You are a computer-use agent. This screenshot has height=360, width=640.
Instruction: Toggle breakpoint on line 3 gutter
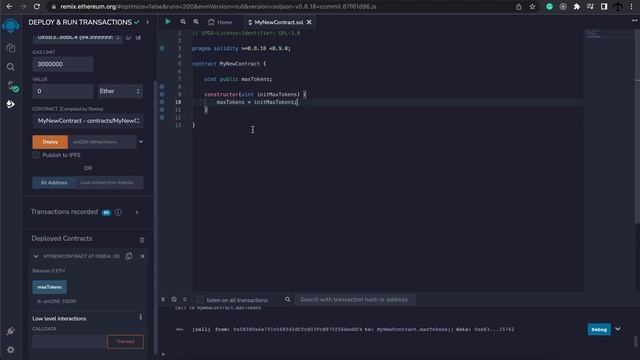162,48
